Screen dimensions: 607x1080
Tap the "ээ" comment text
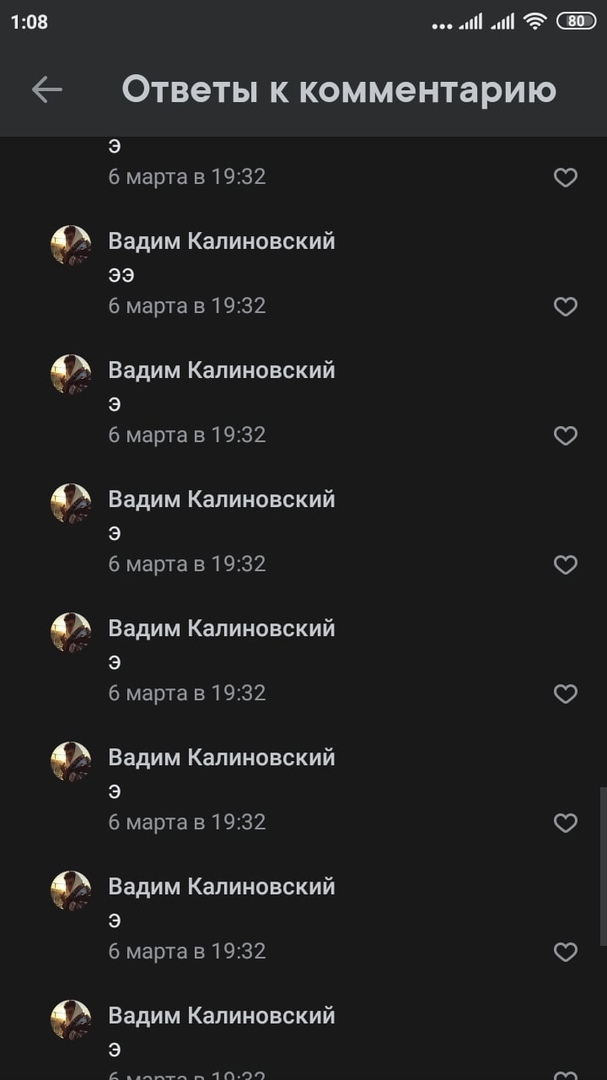click(121, 276)
